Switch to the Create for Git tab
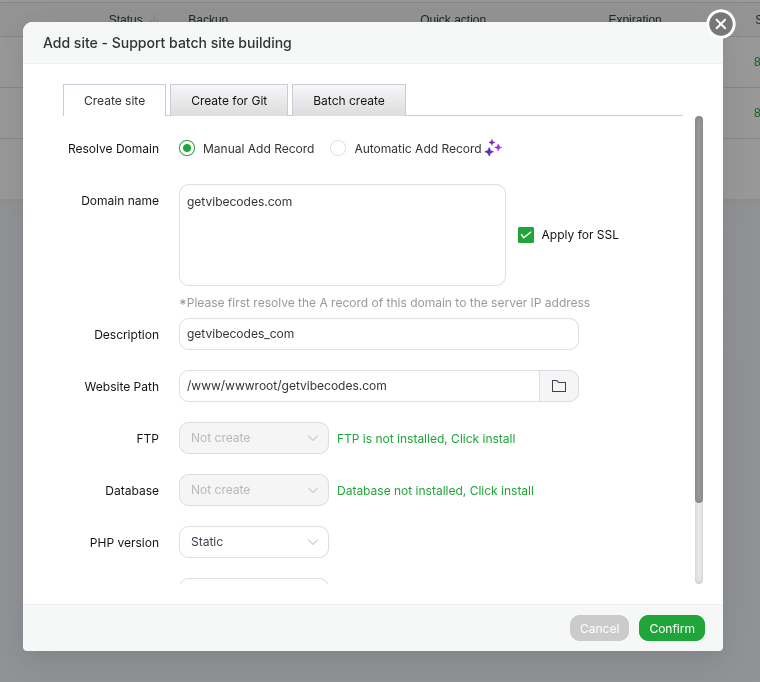 229,101
